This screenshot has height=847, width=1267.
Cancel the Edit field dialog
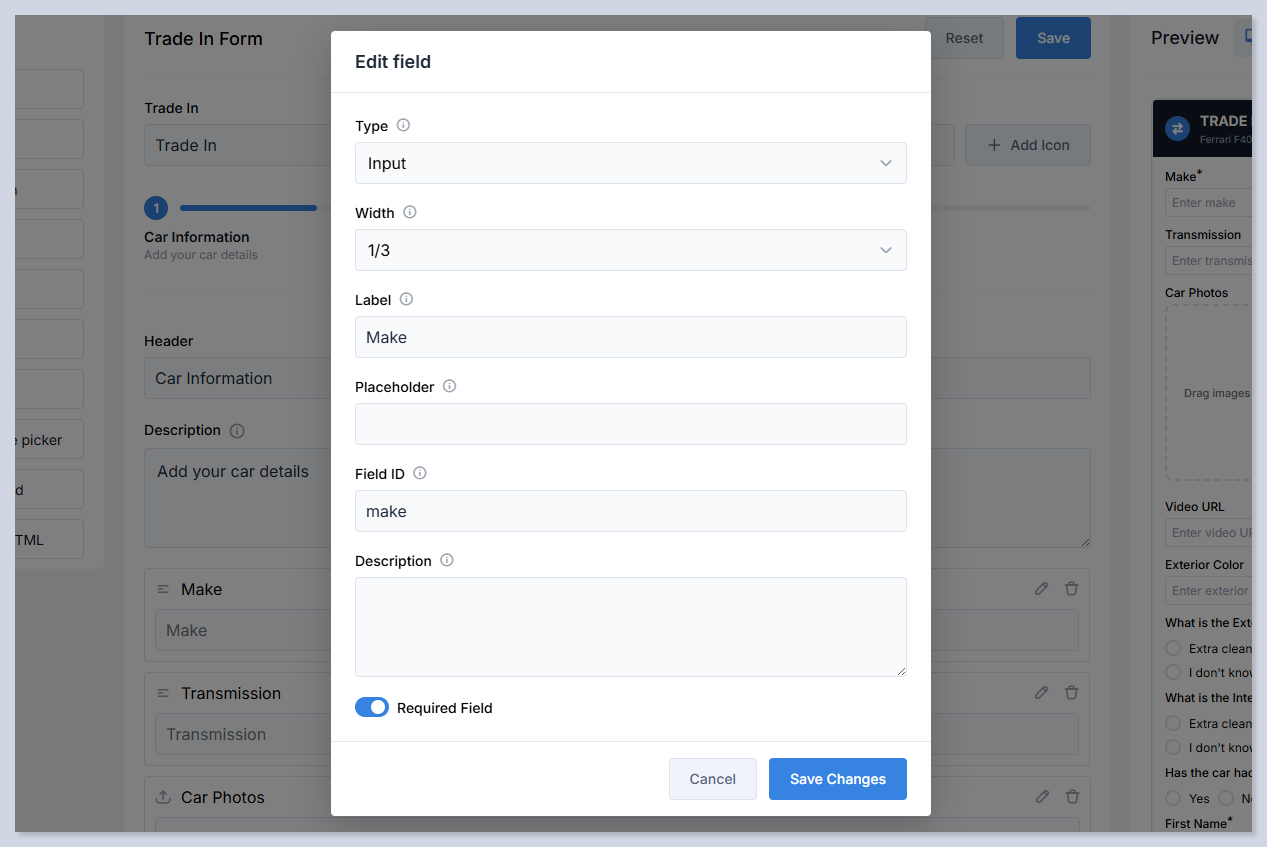712,779
